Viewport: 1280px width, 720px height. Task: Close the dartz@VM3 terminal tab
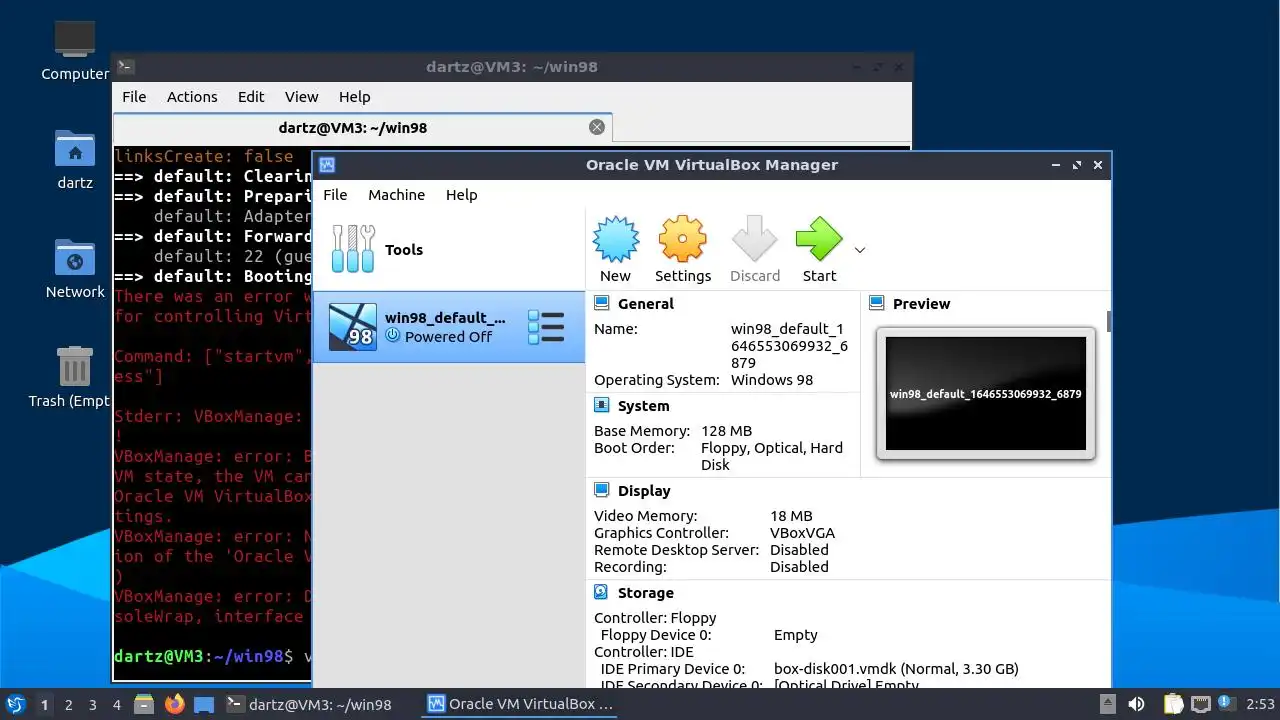pyautogui.click(x=597, y=127)
